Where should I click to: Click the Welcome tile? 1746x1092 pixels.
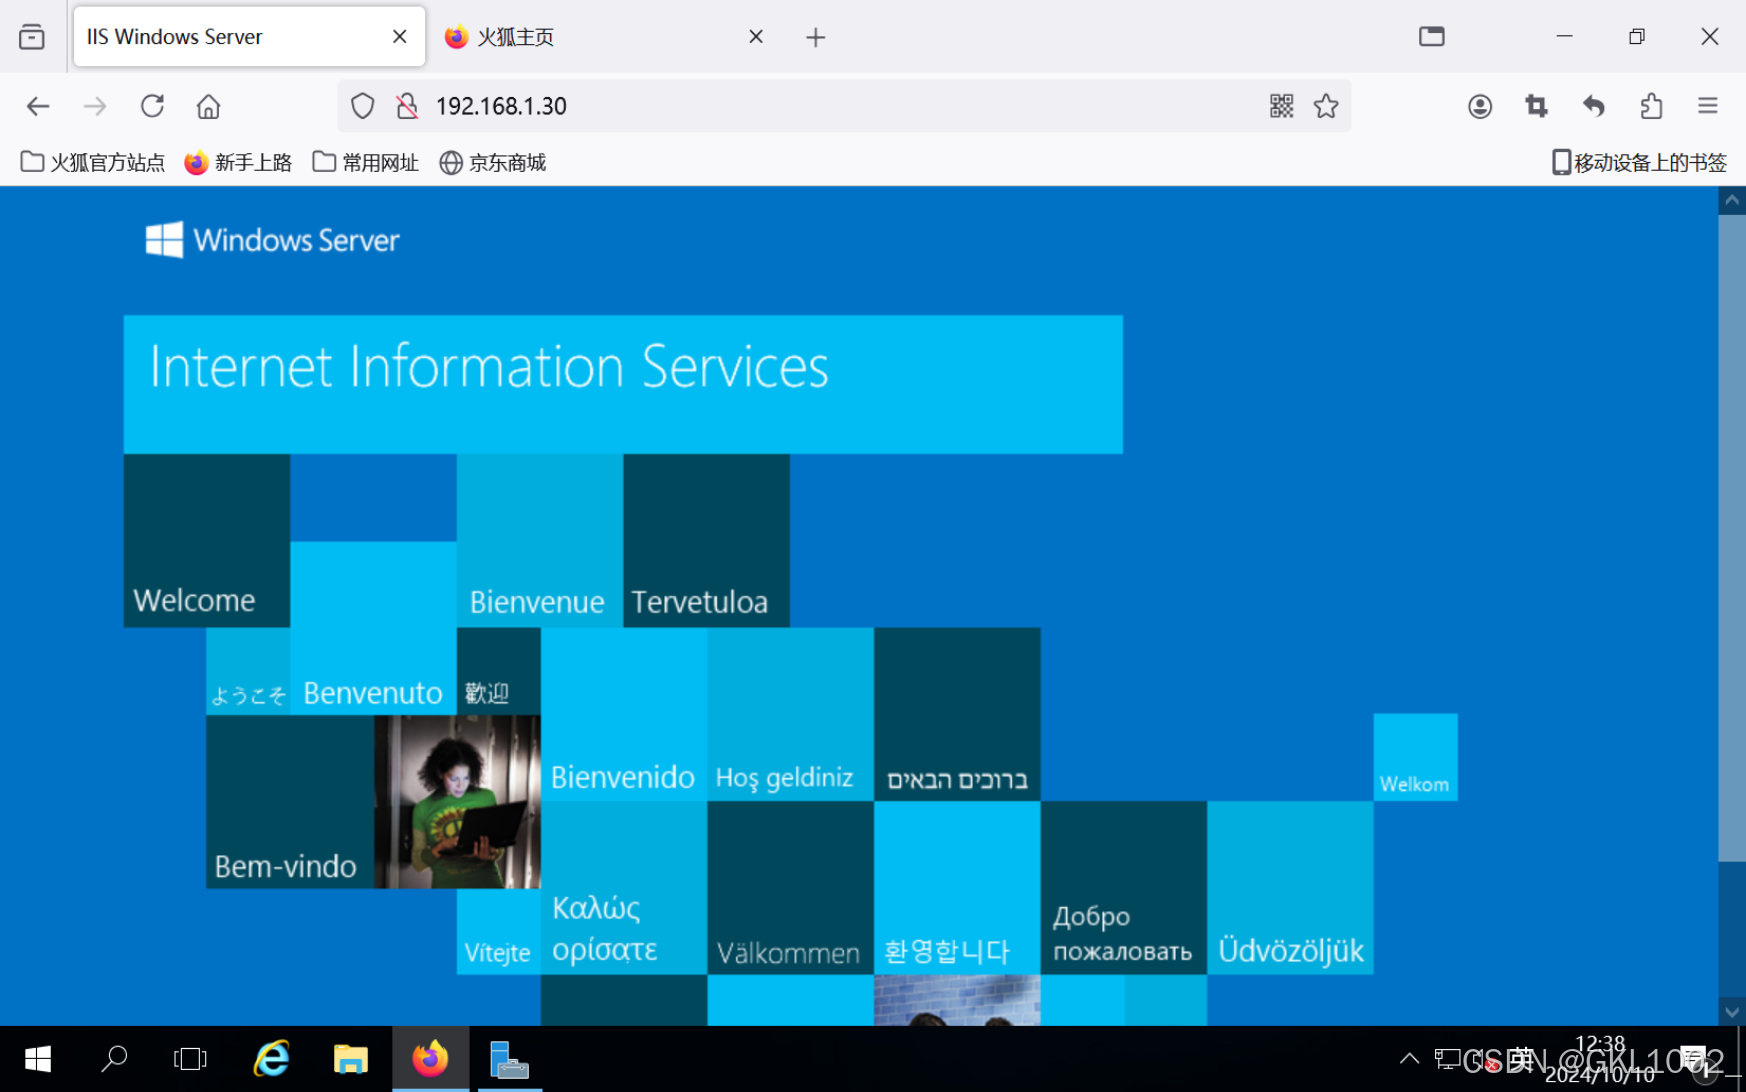(x=207, y=541)
